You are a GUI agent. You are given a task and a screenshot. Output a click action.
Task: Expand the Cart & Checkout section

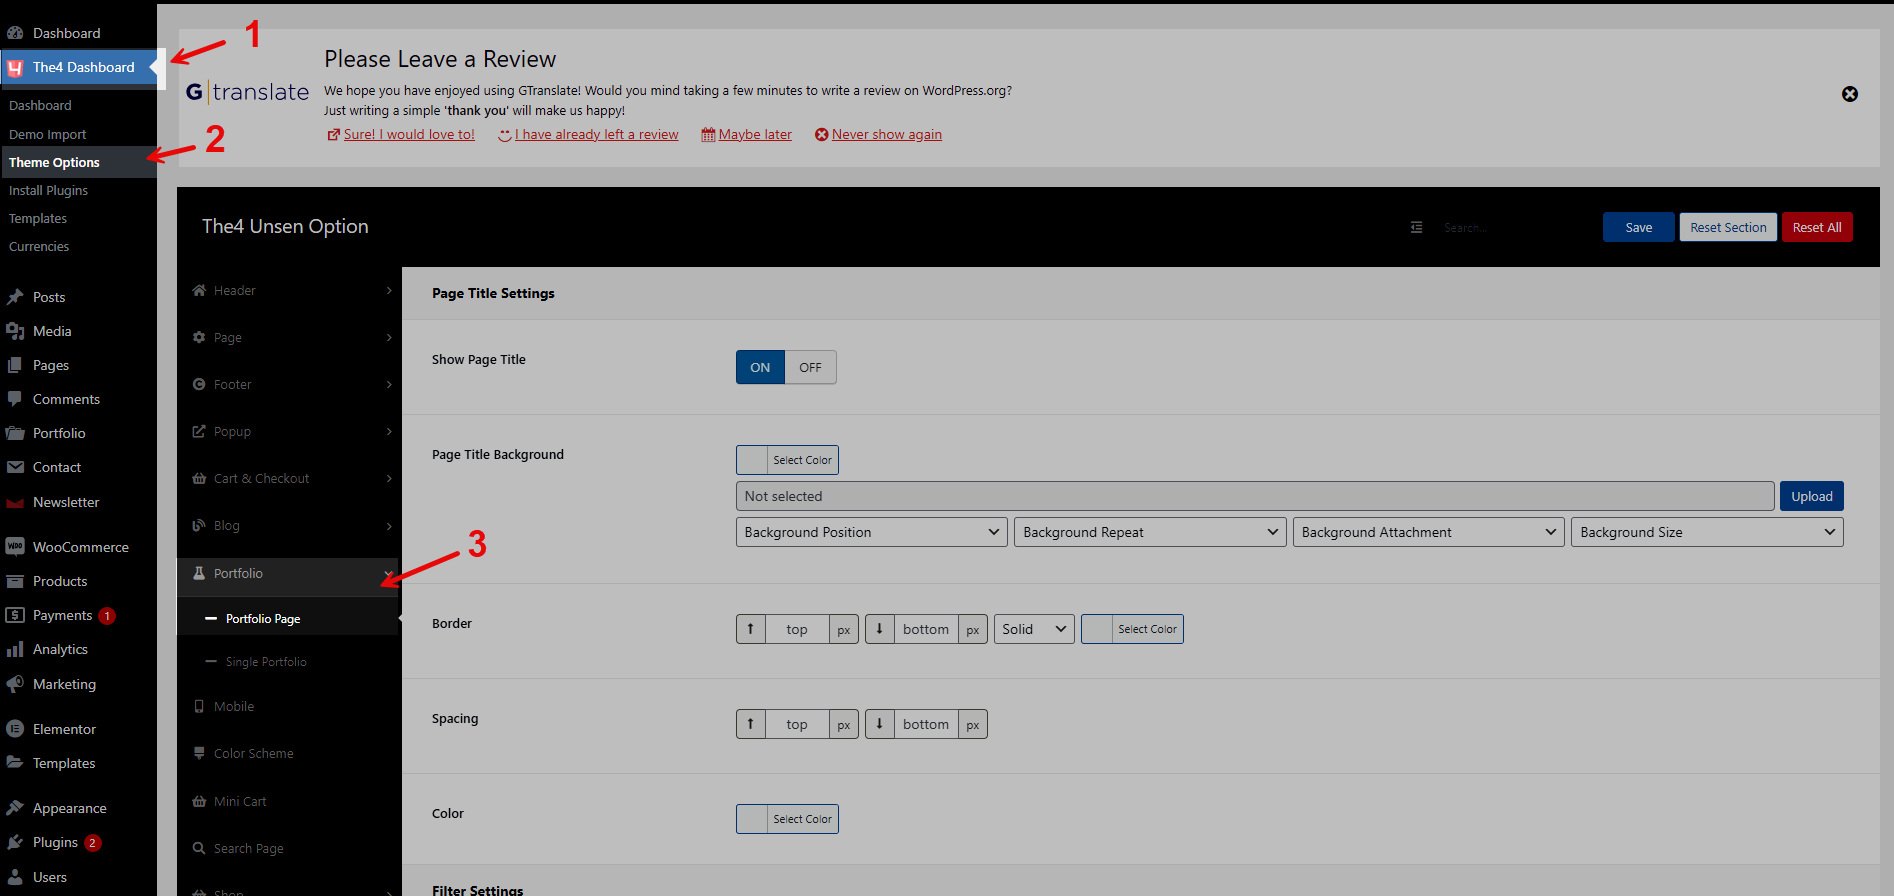[290, 478]
